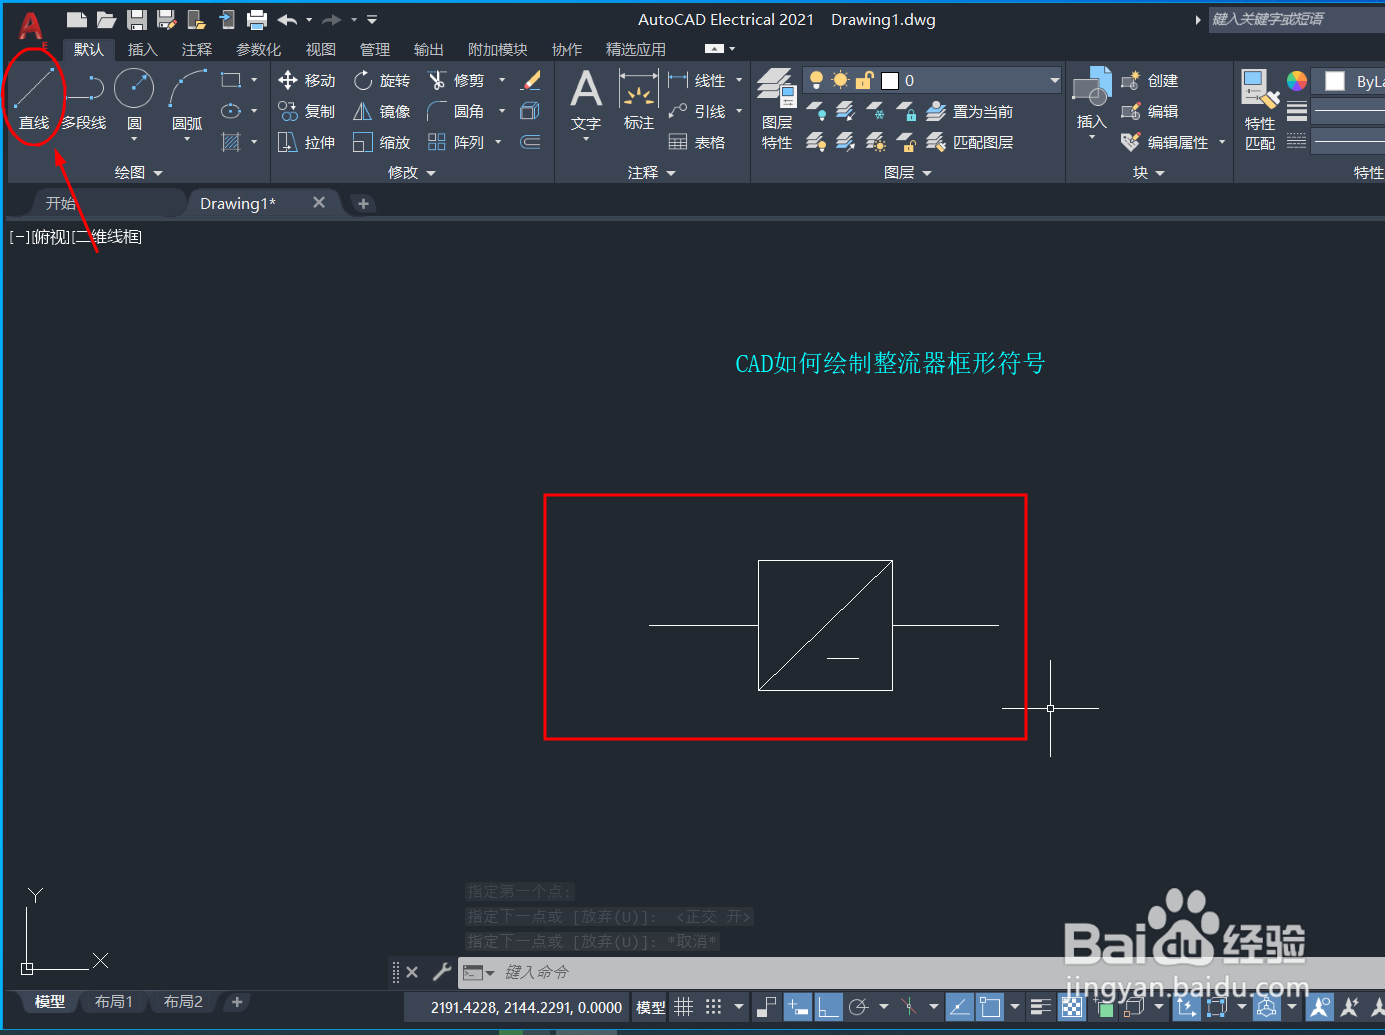Screen dimensions: 1385x1035
Task: Click the new drawing tab plus button
Action: point(363,203)
